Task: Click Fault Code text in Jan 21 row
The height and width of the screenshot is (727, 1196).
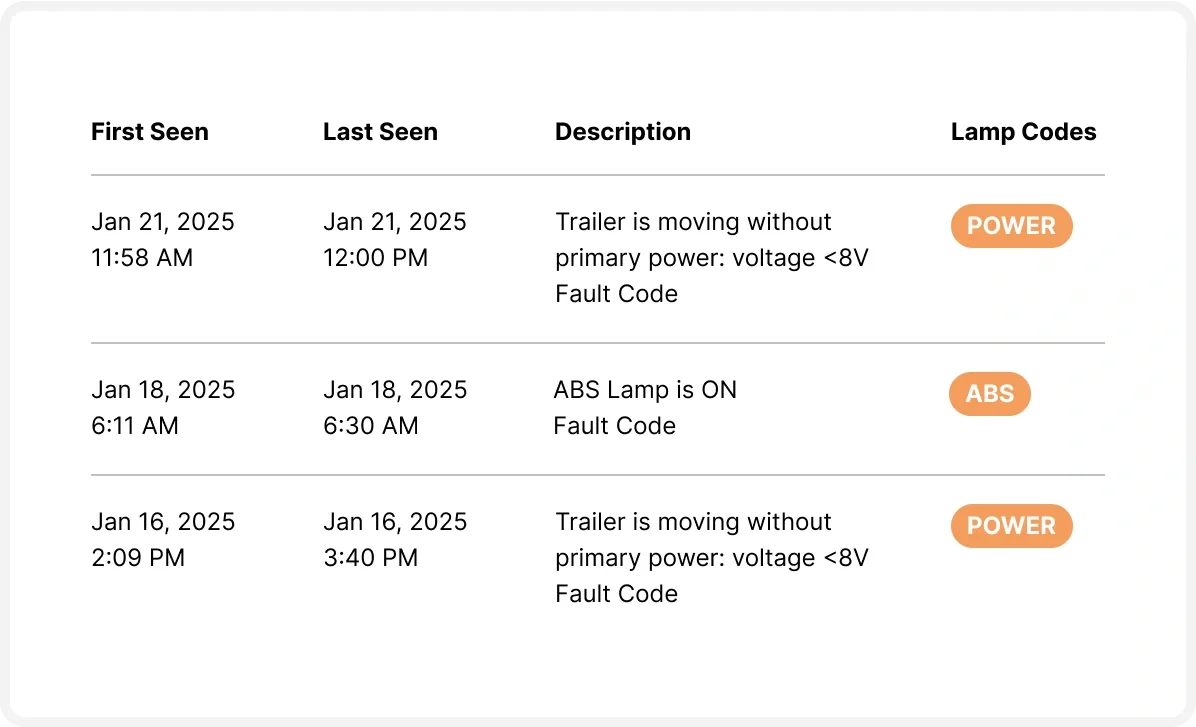Action: 616,294
